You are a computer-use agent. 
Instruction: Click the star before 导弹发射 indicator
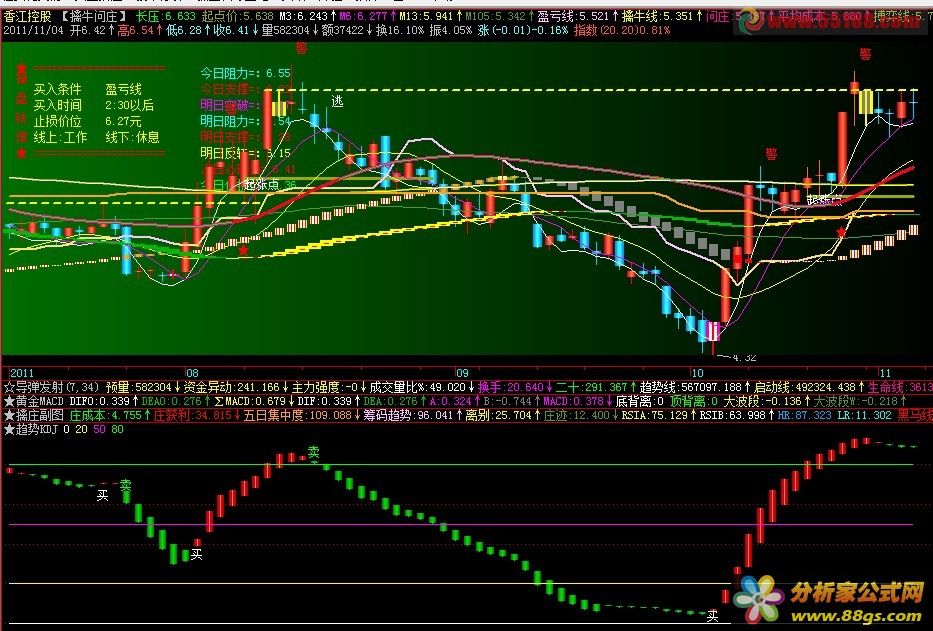(x=9, y=388)
